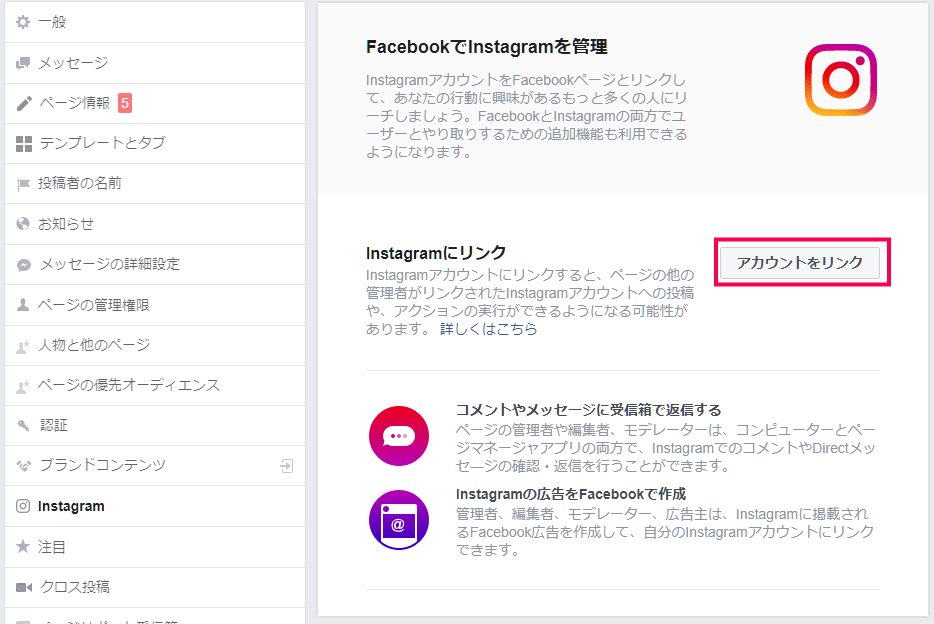Click the person icon beside ページの管理権限
The height and width of the screenshot is (624, 934).
coord(23,305)
